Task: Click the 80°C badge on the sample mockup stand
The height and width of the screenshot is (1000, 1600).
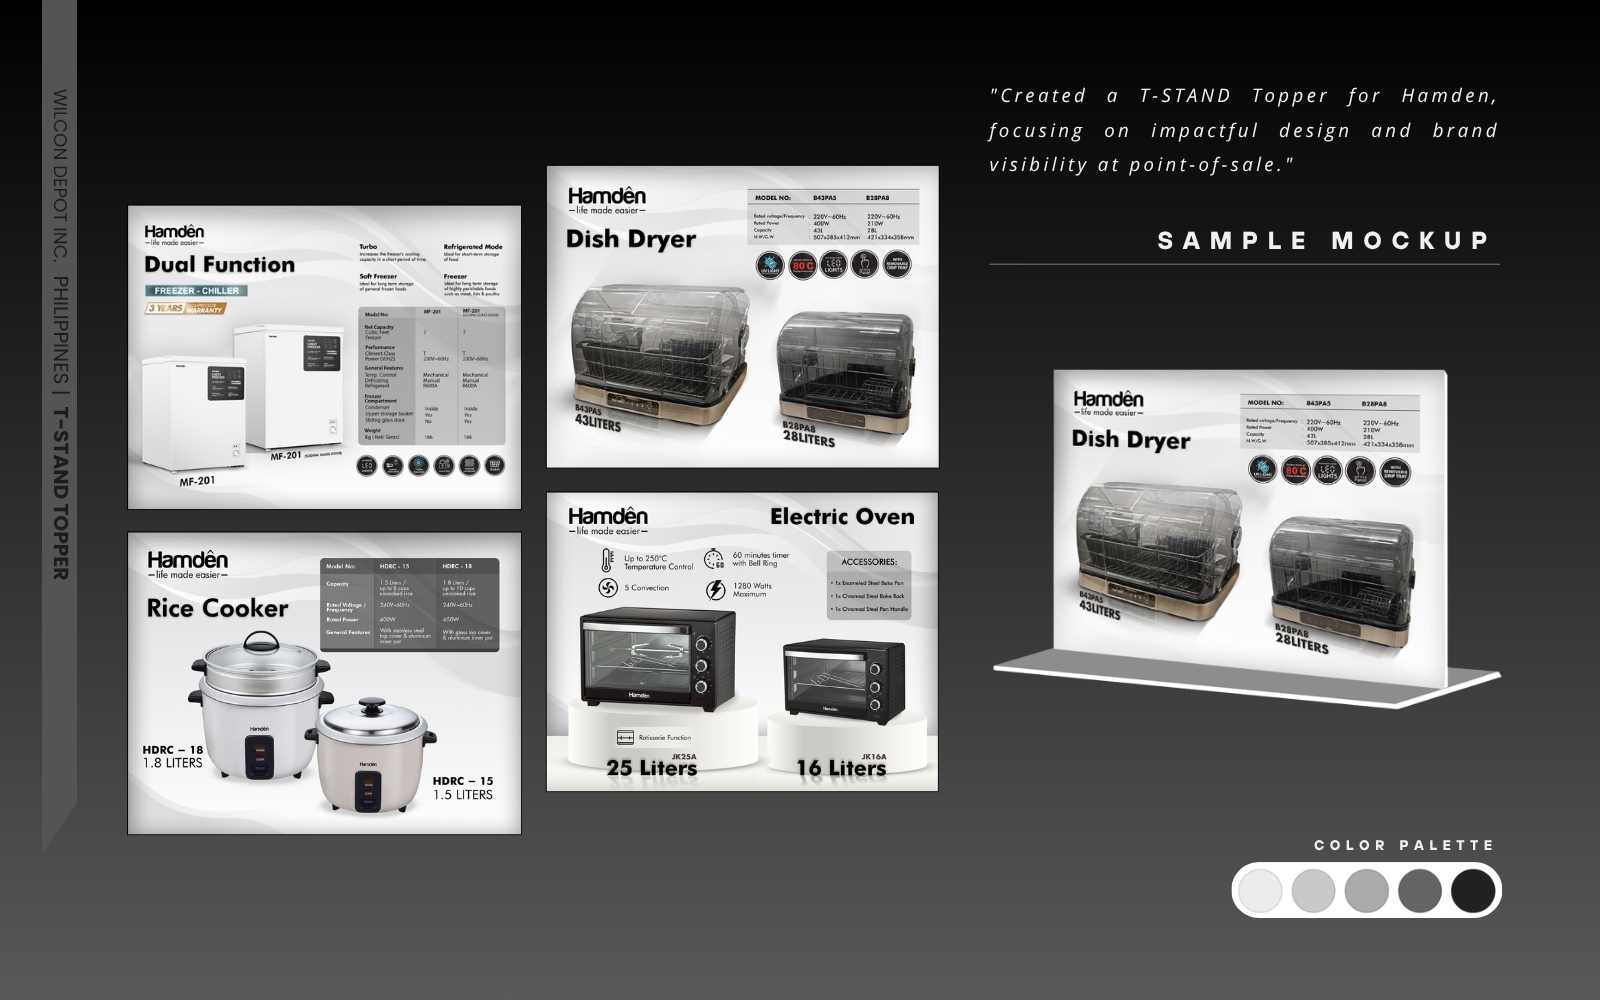Action: click(x=1296, y=469)
